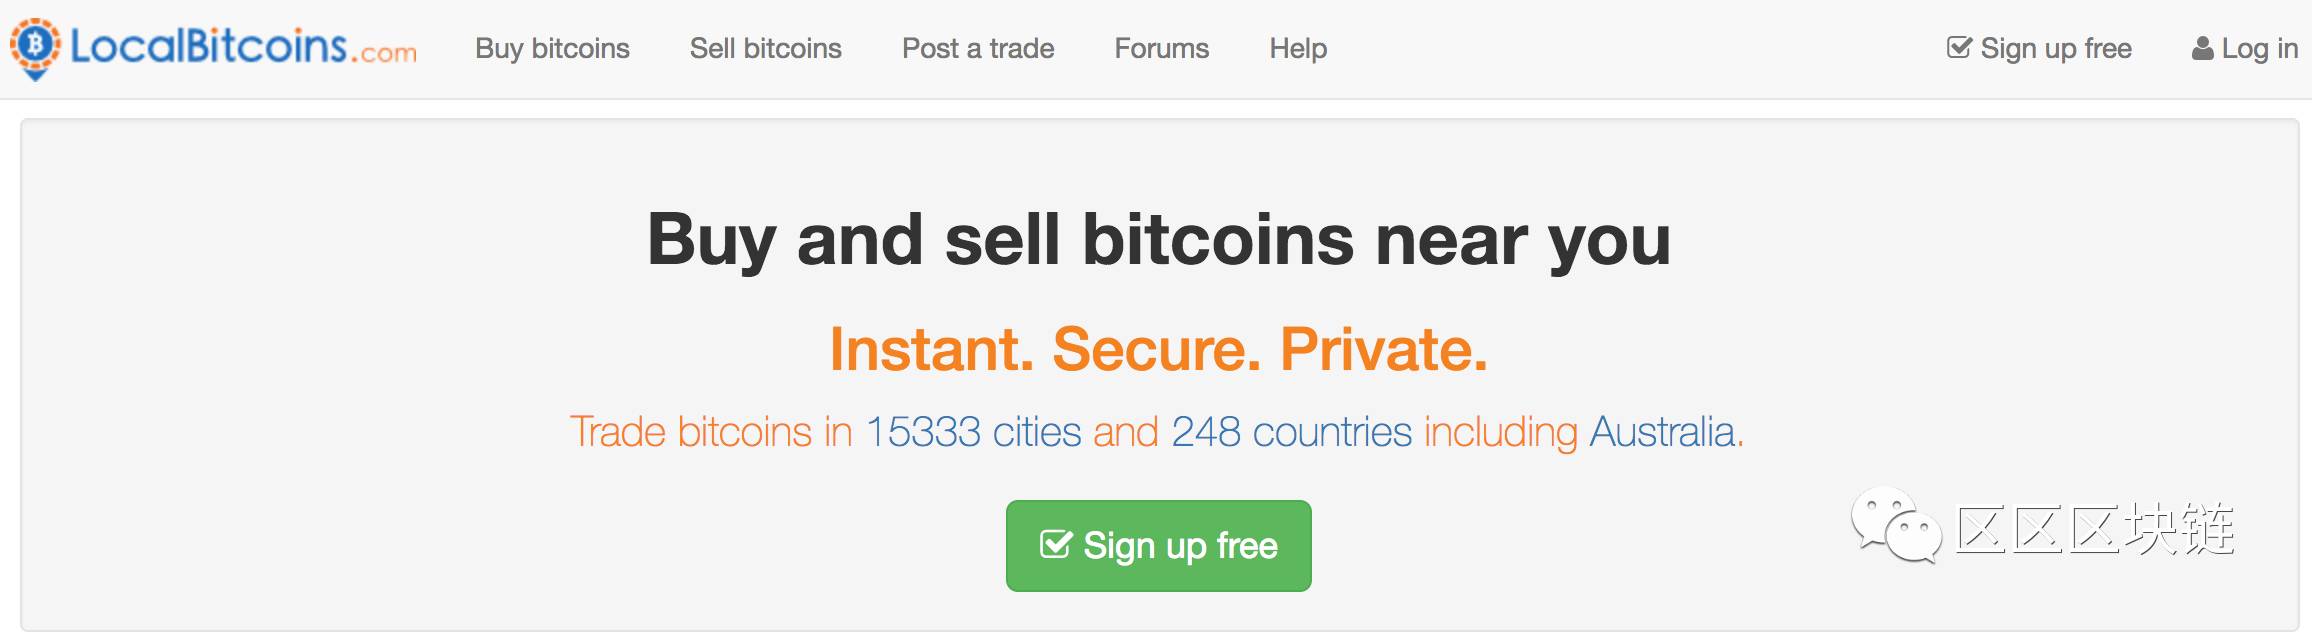Open the Buy bitcoins menu item
The height and width of the screenshot is (632, 2312).
552,48
